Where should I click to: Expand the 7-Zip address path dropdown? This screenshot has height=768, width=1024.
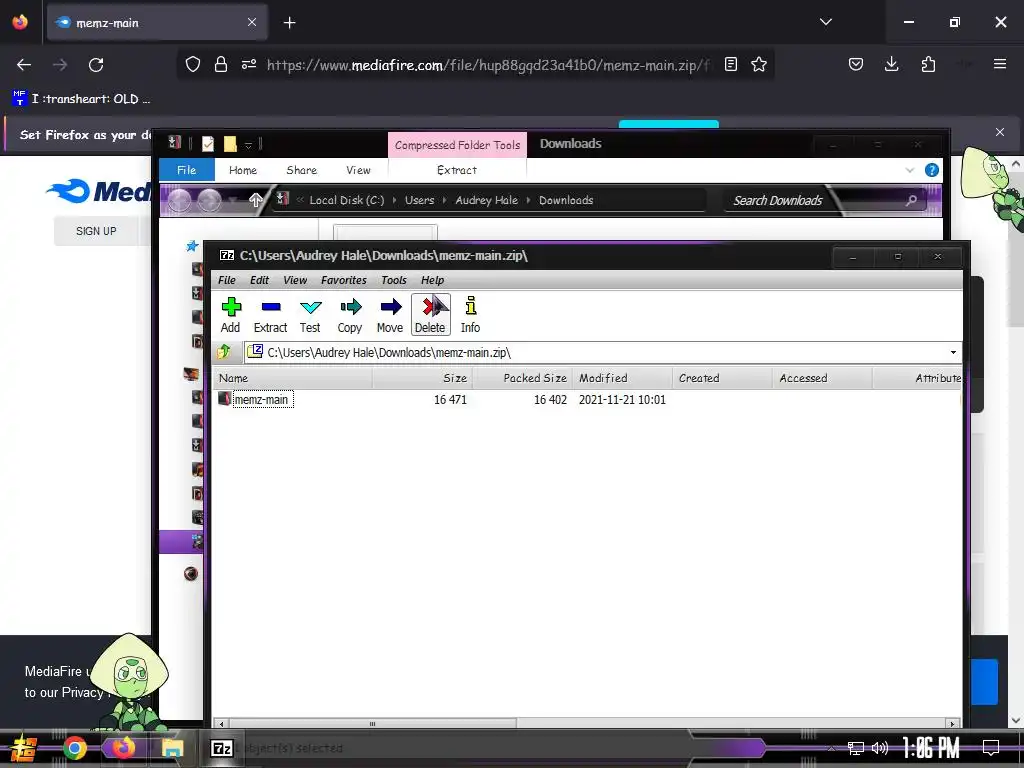click(x=953, y=353)
